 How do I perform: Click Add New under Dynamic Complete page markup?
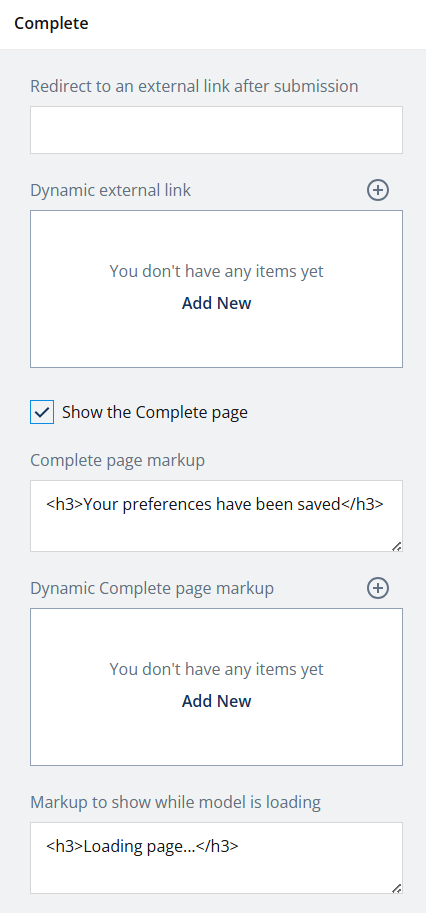pyautogui.click(x=216, y=701)
